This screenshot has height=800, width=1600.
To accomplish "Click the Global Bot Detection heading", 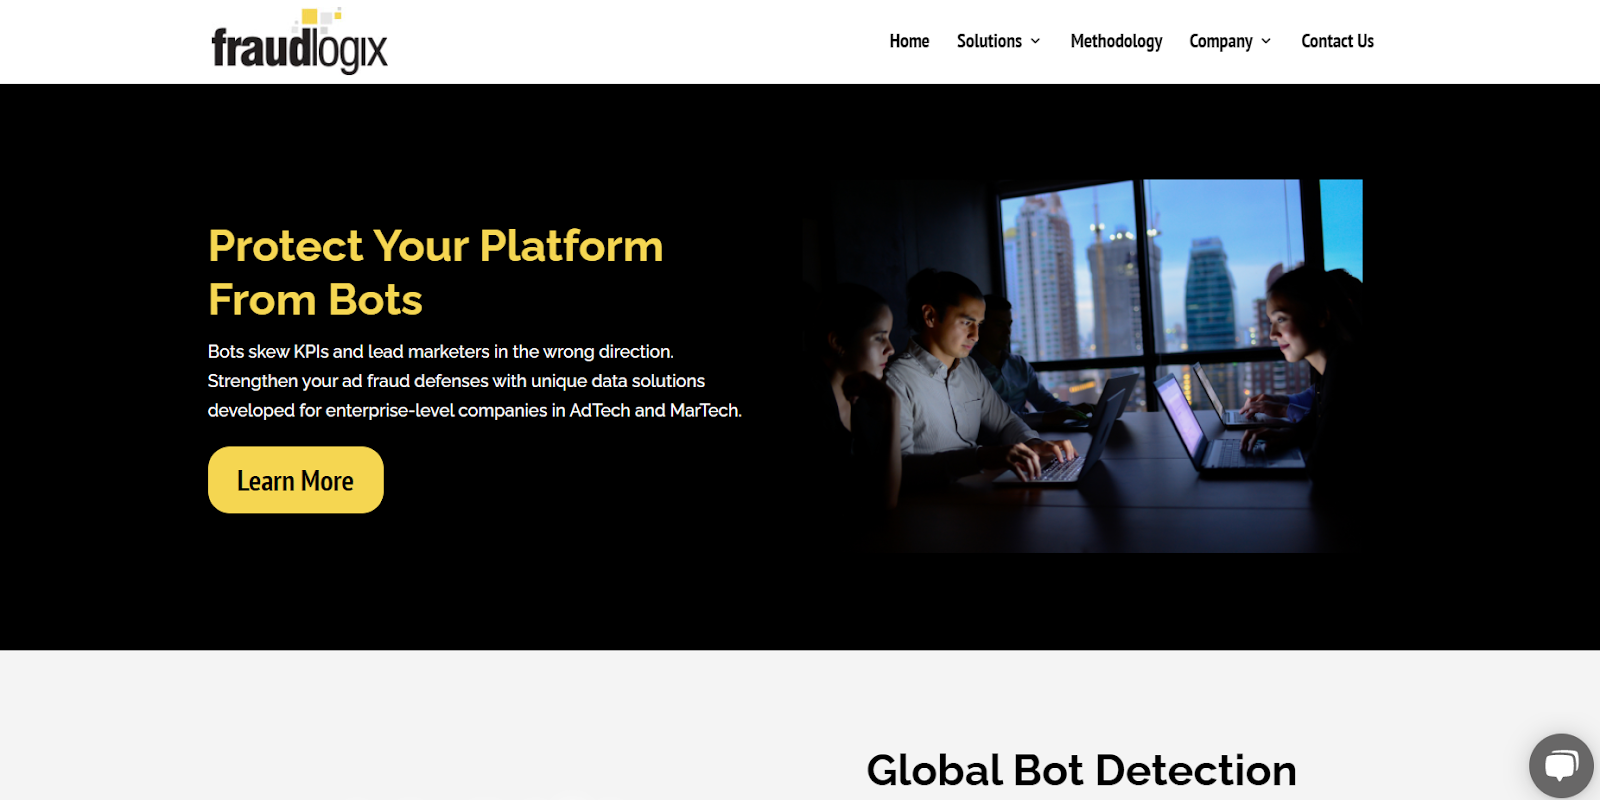I will [x=1081, y=770].
